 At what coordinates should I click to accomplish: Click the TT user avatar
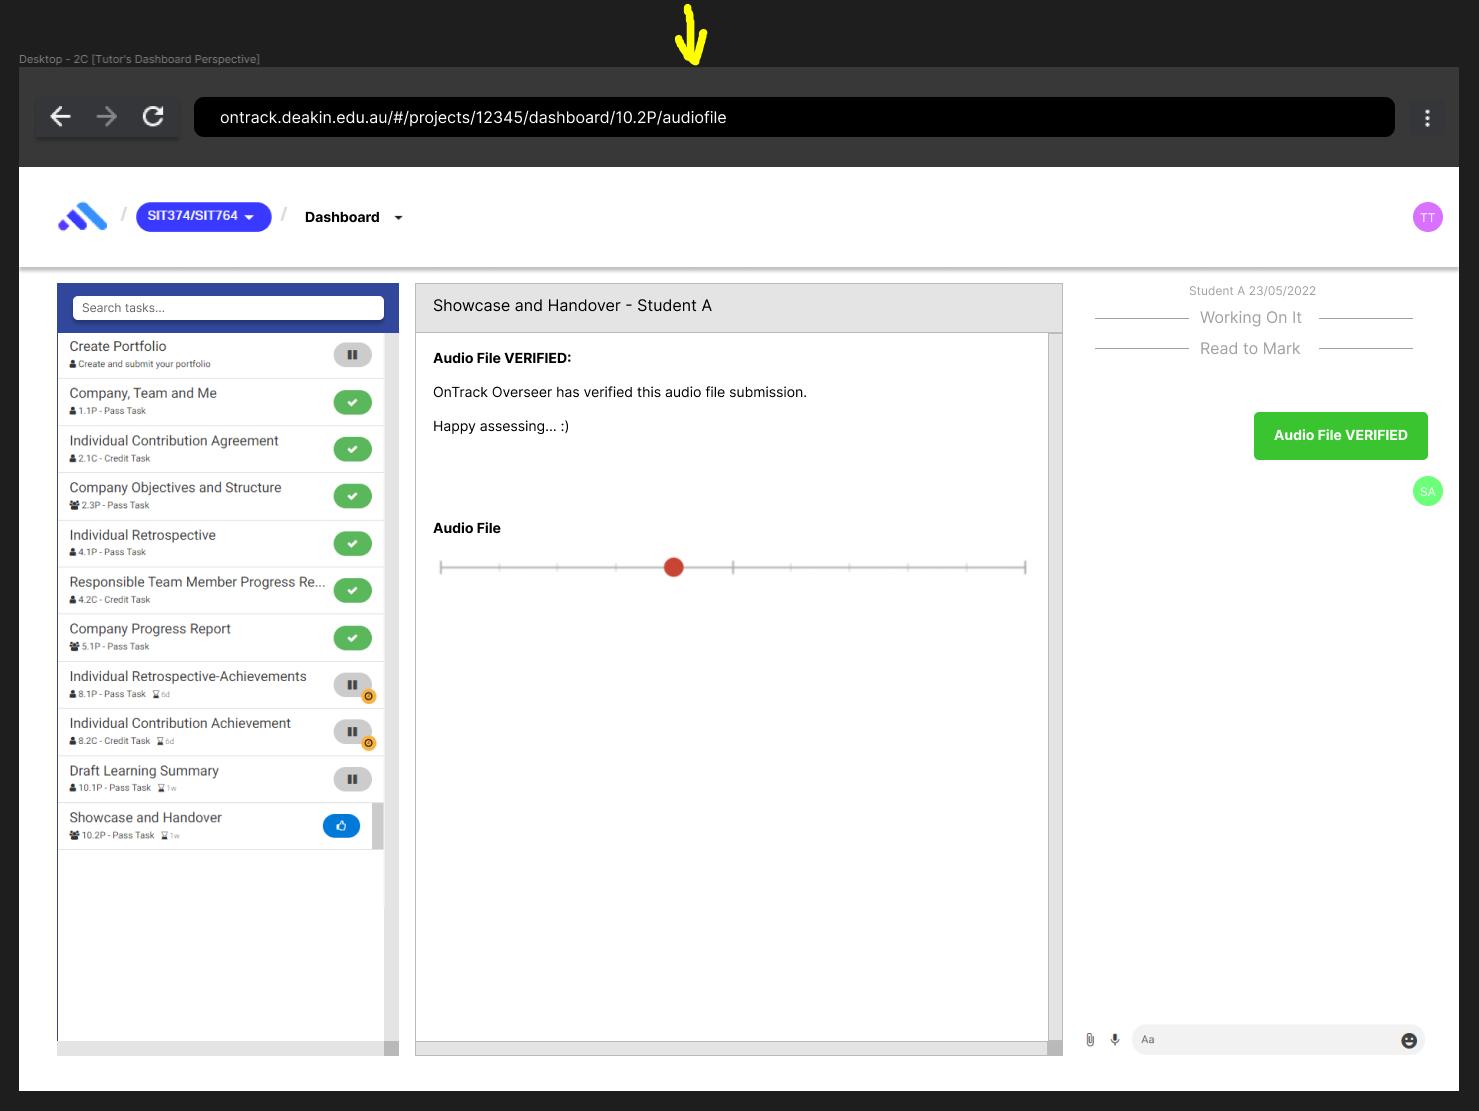tap(1427, 217)
